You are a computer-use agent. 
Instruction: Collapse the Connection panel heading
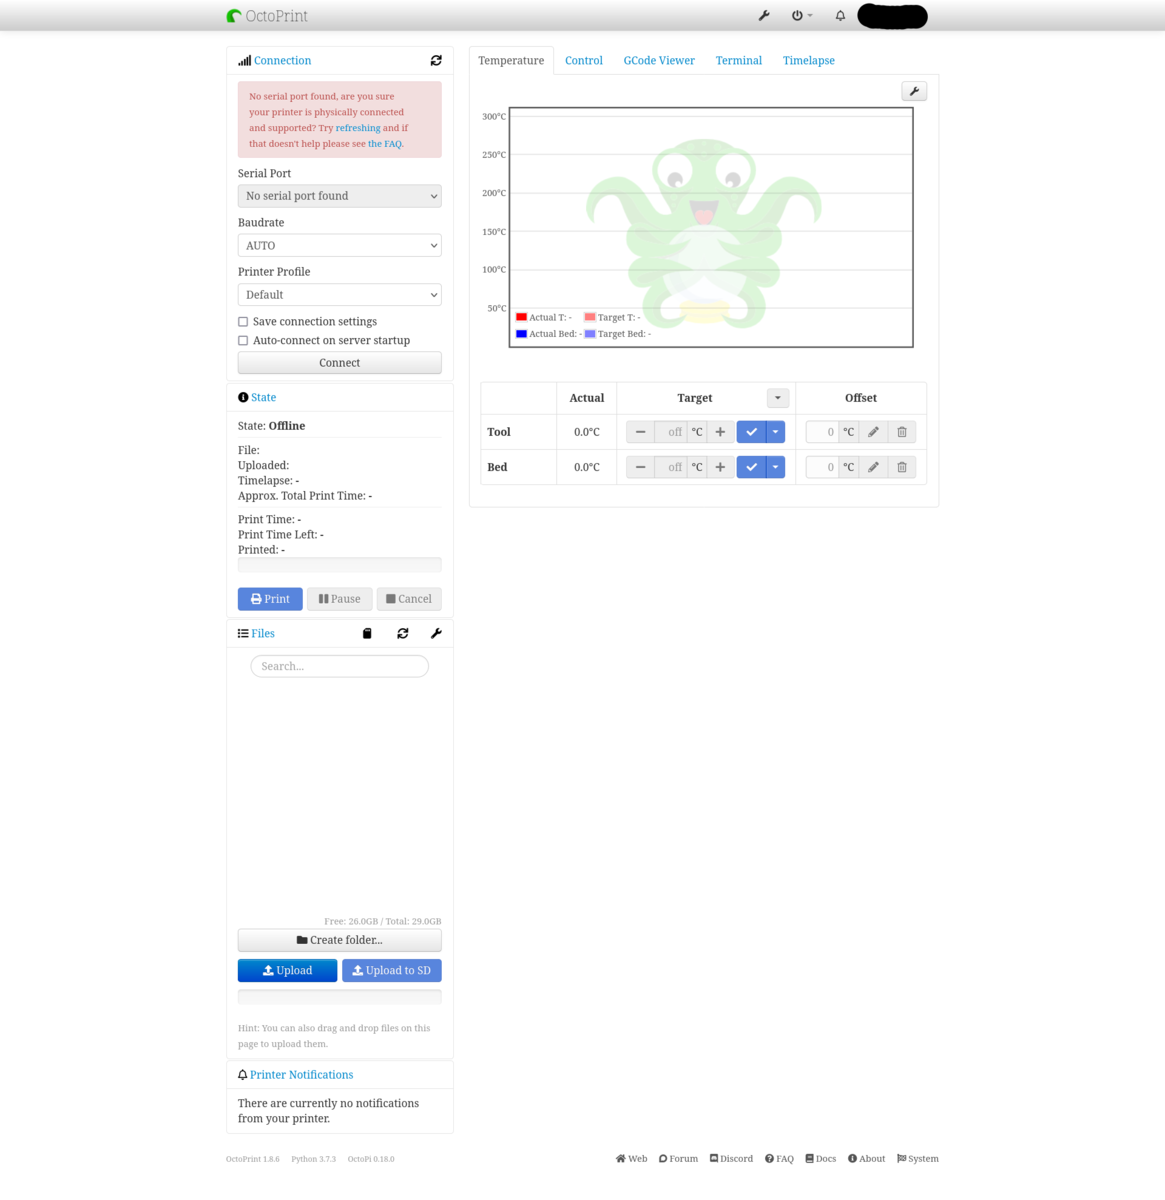tap(282, 61)
